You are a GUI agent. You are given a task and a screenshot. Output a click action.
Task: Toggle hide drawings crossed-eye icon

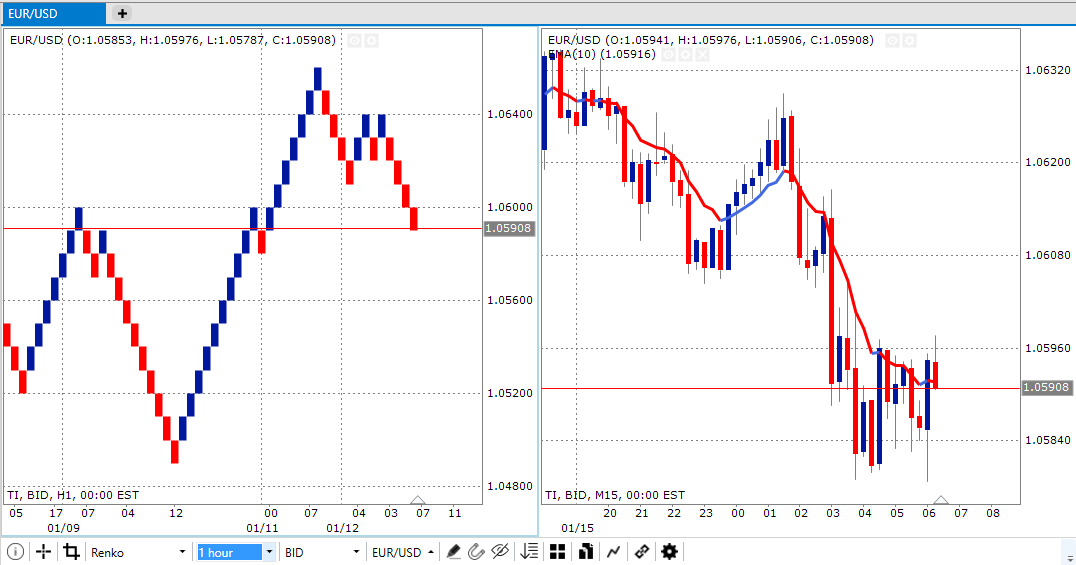click(x=500, y=552)
